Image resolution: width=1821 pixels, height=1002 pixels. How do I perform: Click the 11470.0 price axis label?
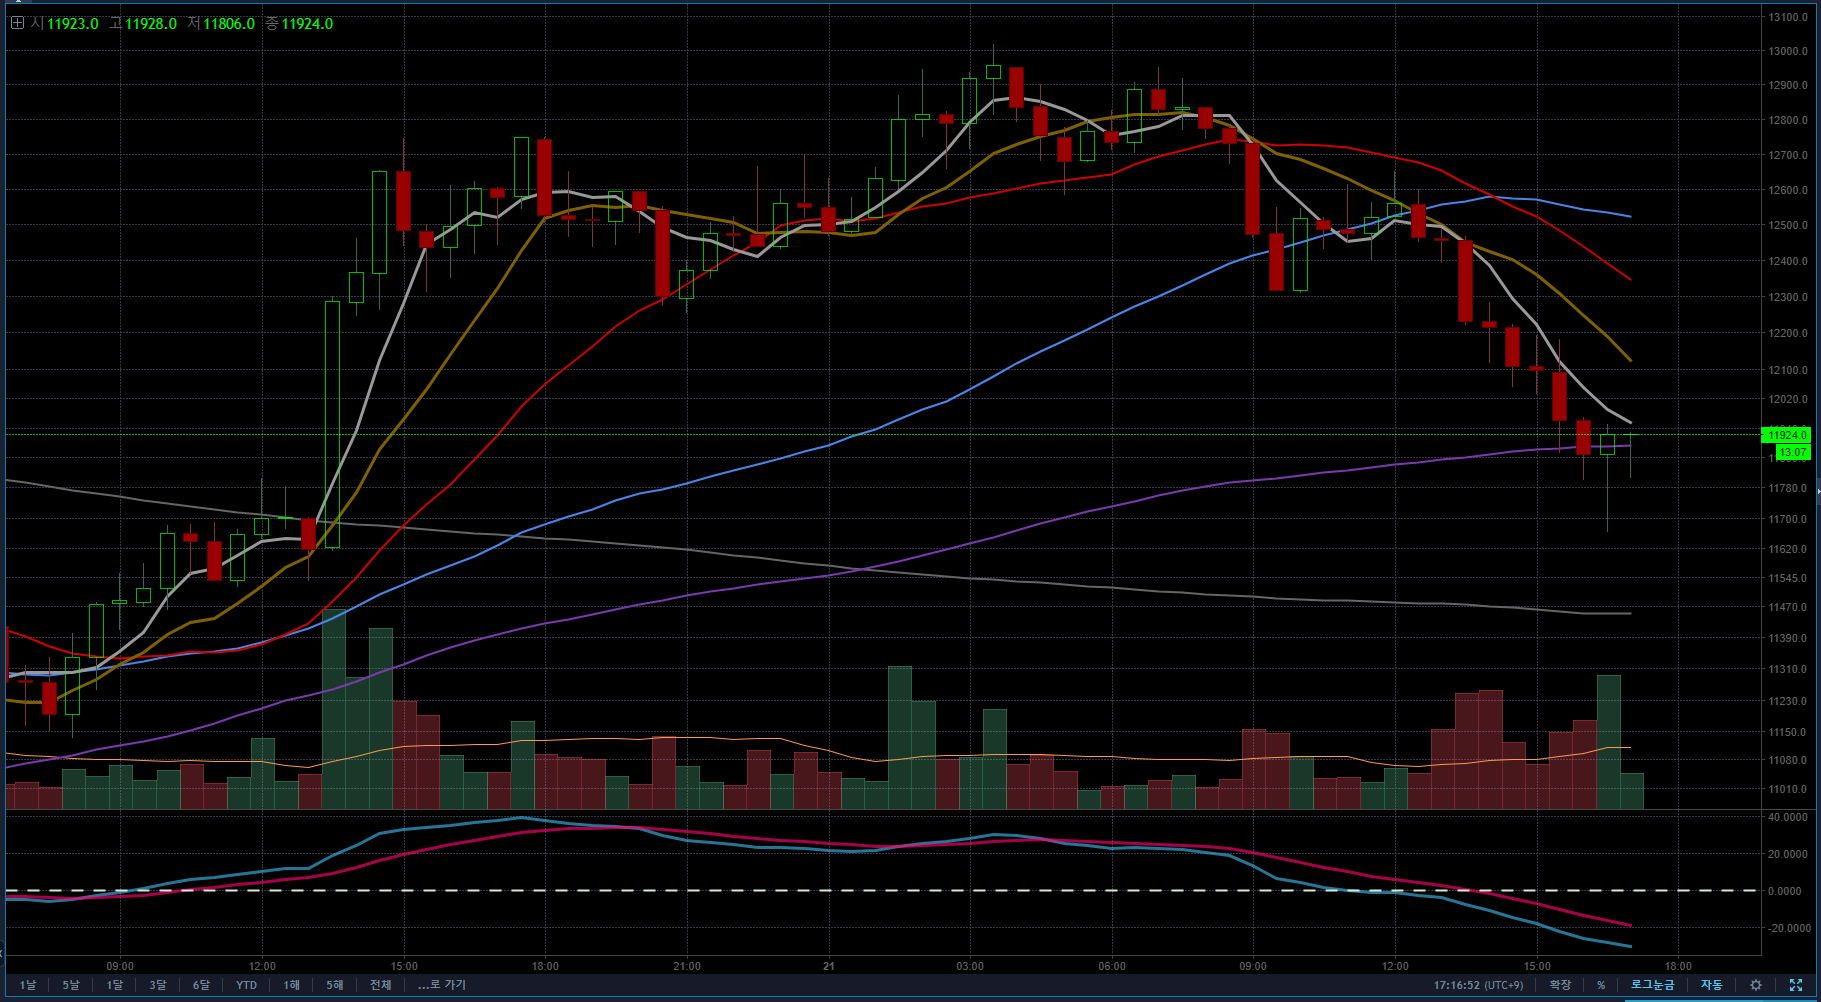pyautogui.click(x=1787, y=608)
